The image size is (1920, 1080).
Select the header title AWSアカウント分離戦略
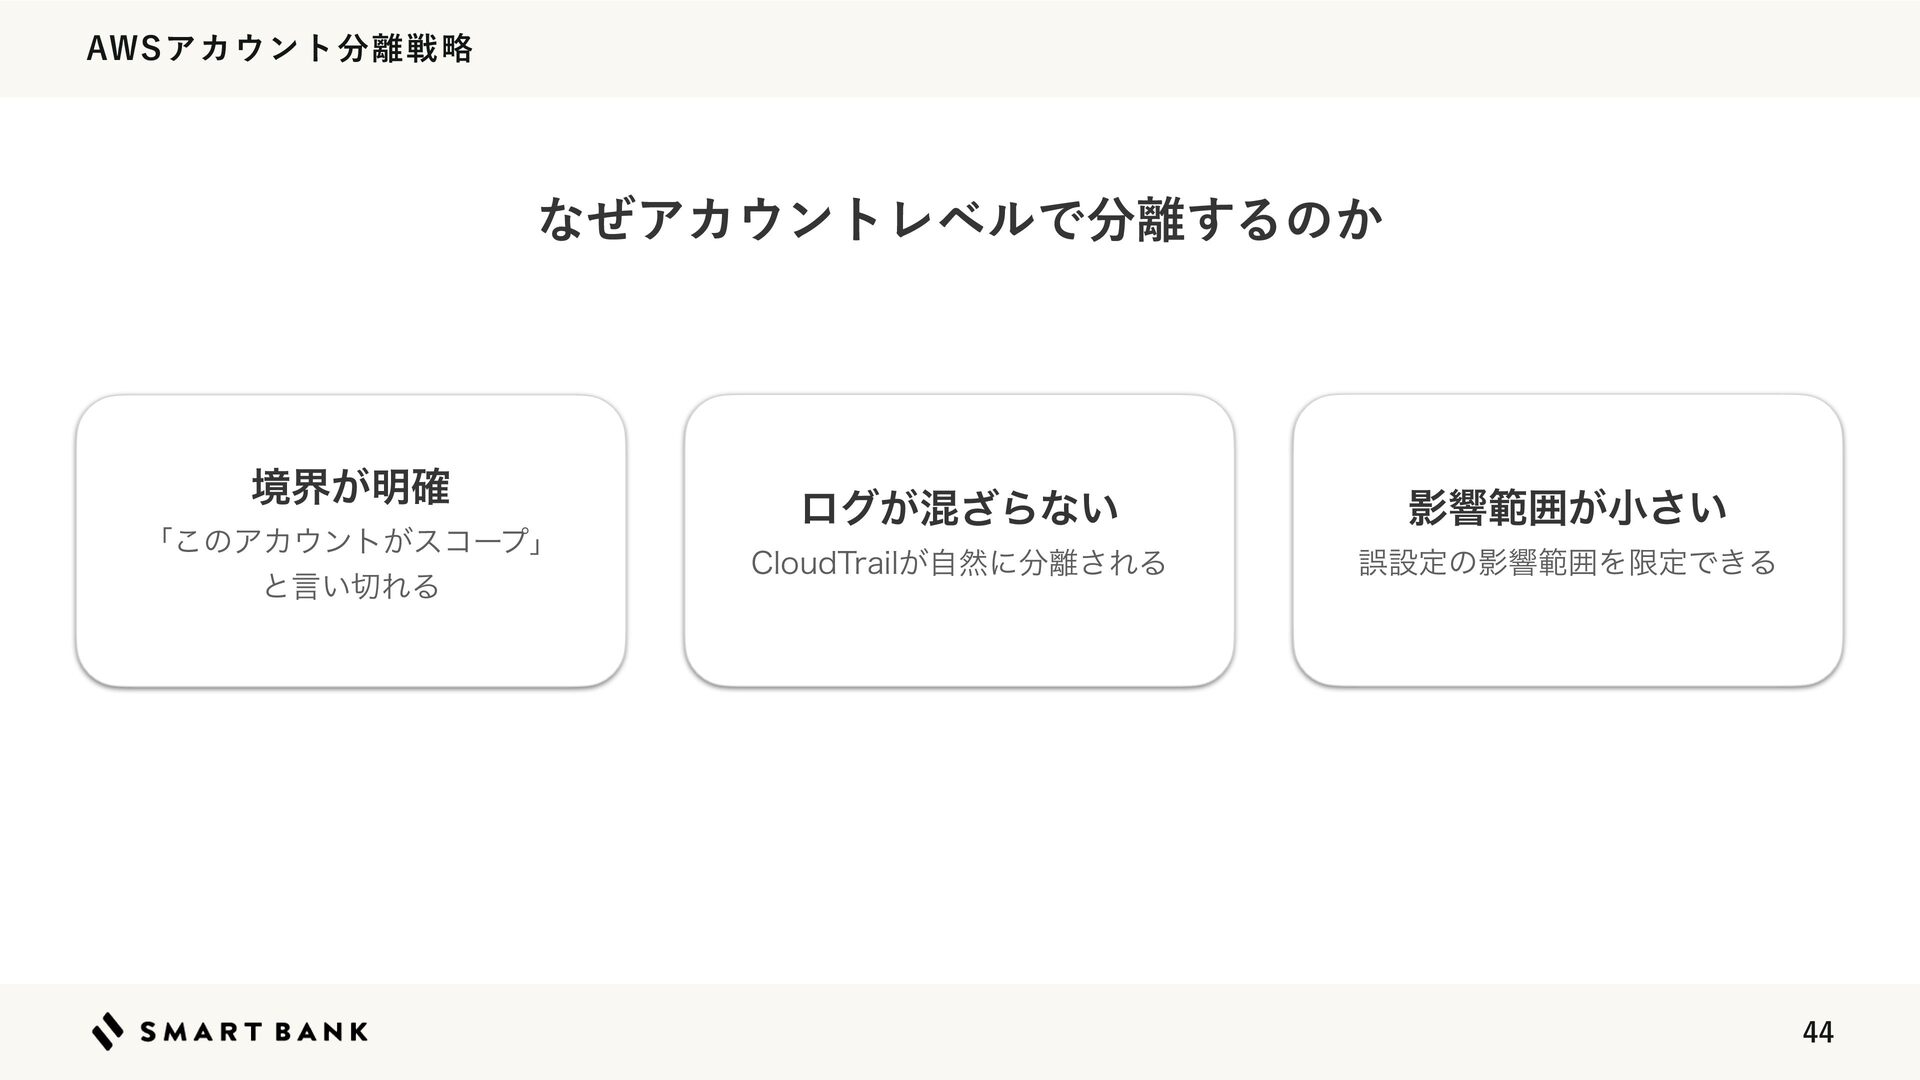click(x=280, y=48)
